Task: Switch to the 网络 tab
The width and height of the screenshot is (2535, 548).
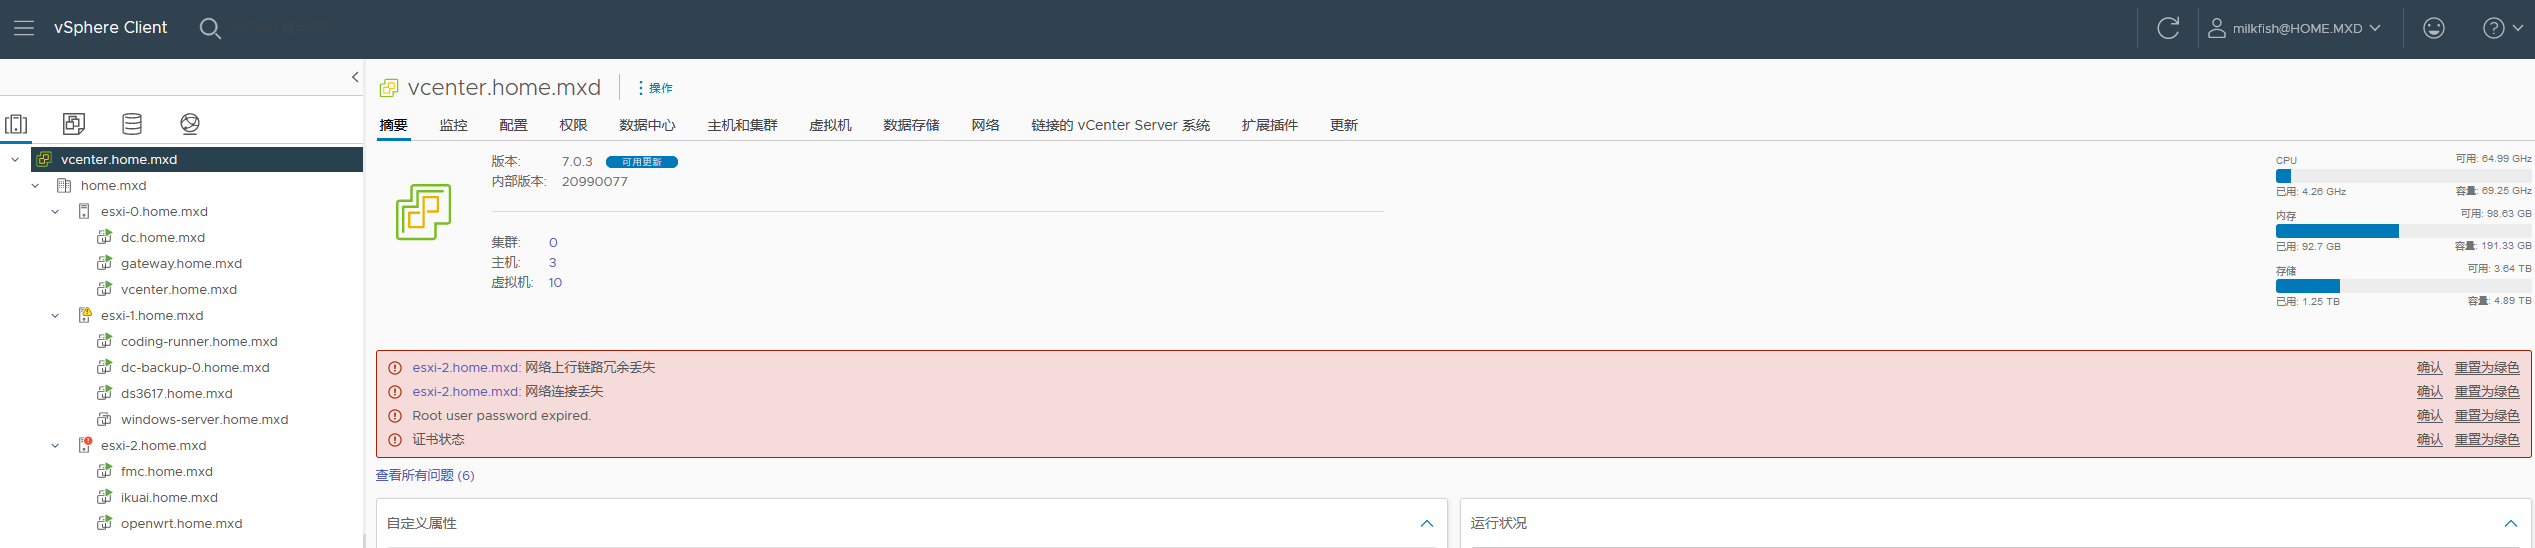Action: pos(985,125)
